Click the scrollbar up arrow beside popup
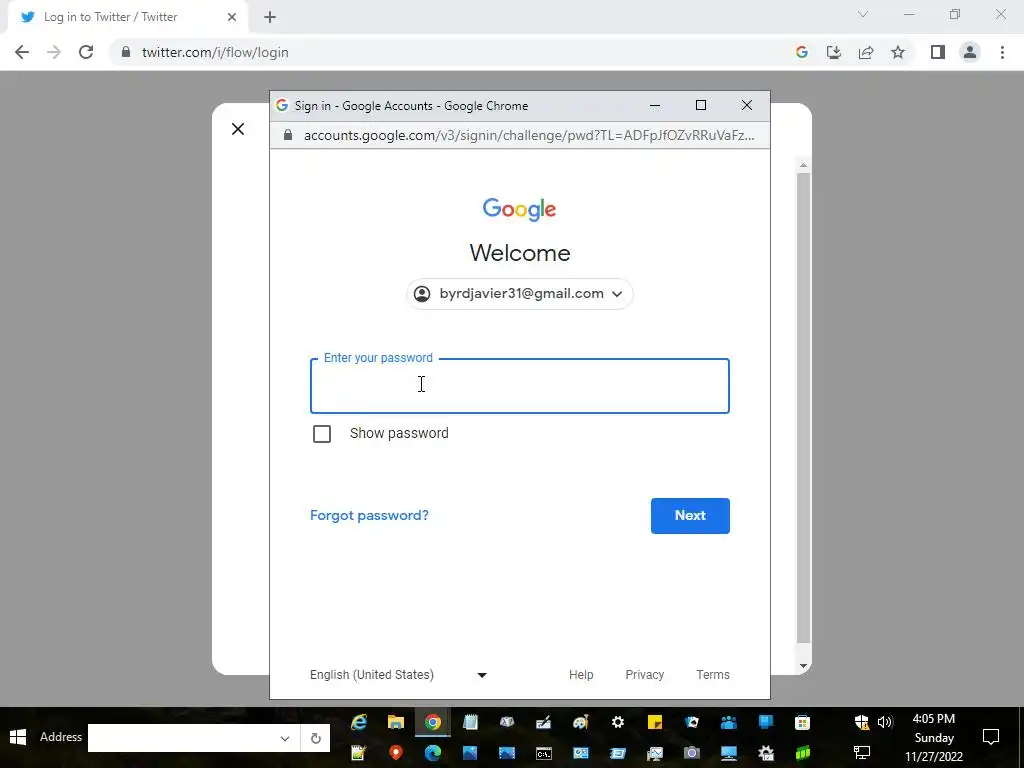 point(803,165)
